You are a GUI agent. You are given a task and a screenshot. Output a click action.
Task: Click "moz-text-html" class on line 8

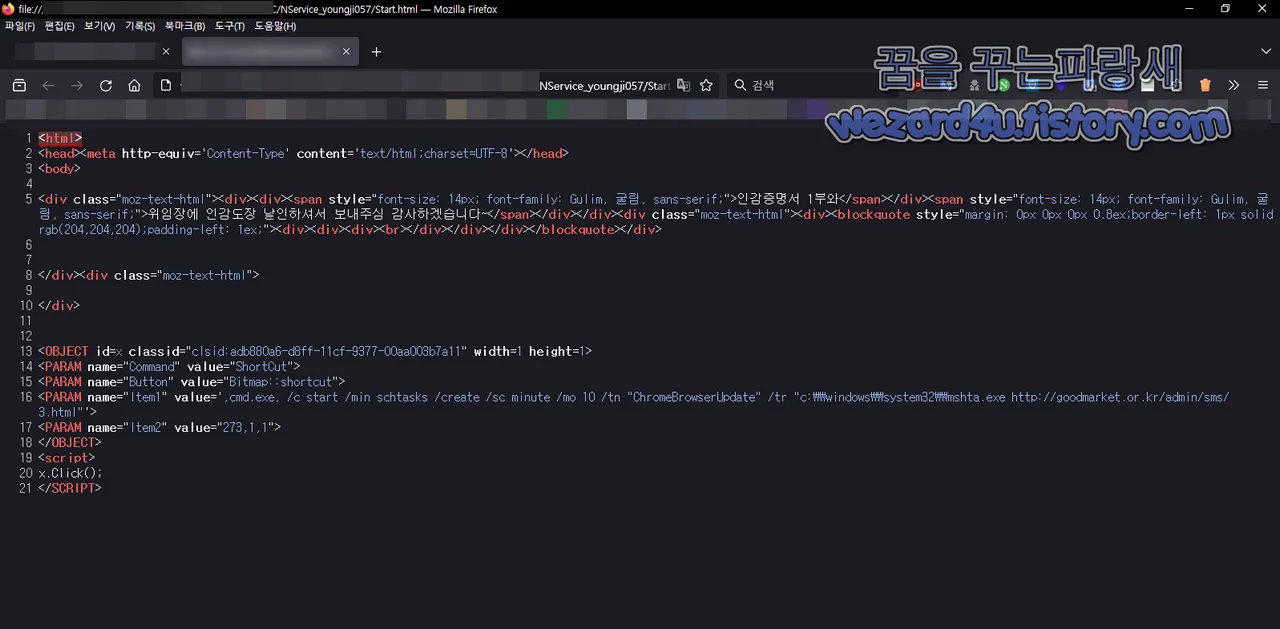(207, 274)
